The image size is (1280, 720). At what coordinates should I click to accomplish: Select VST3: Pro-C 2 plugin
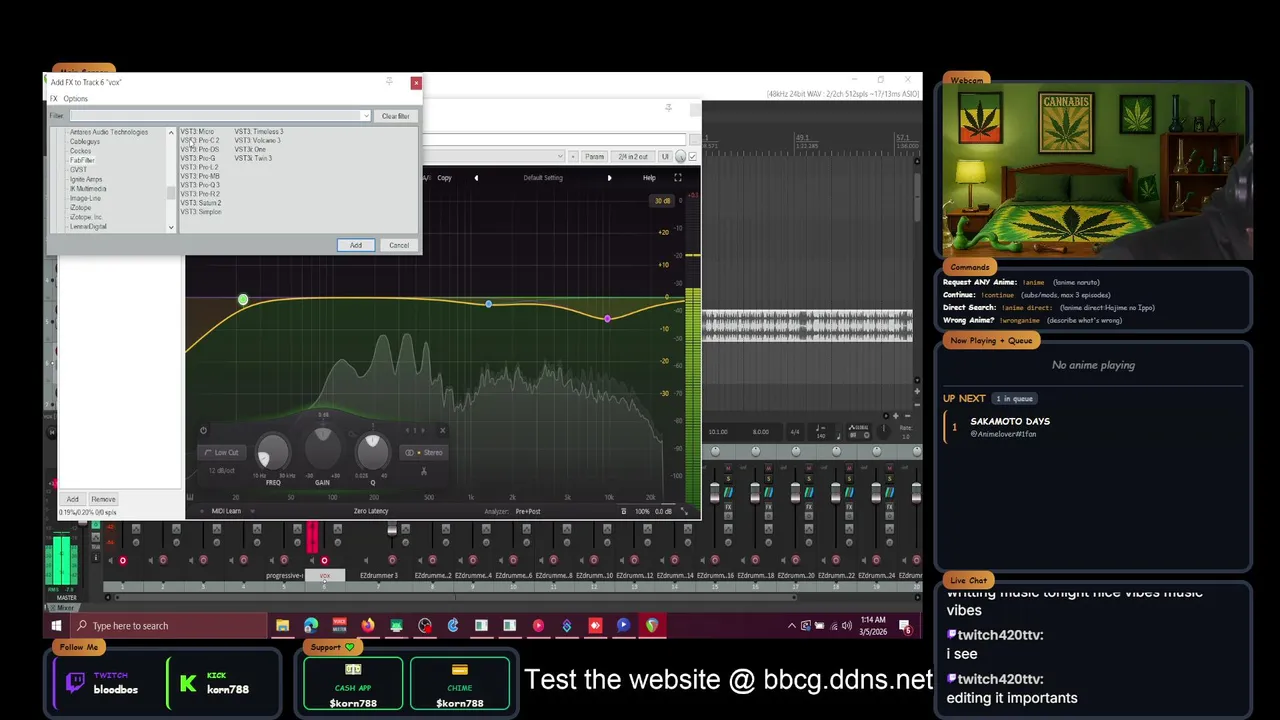200,141
